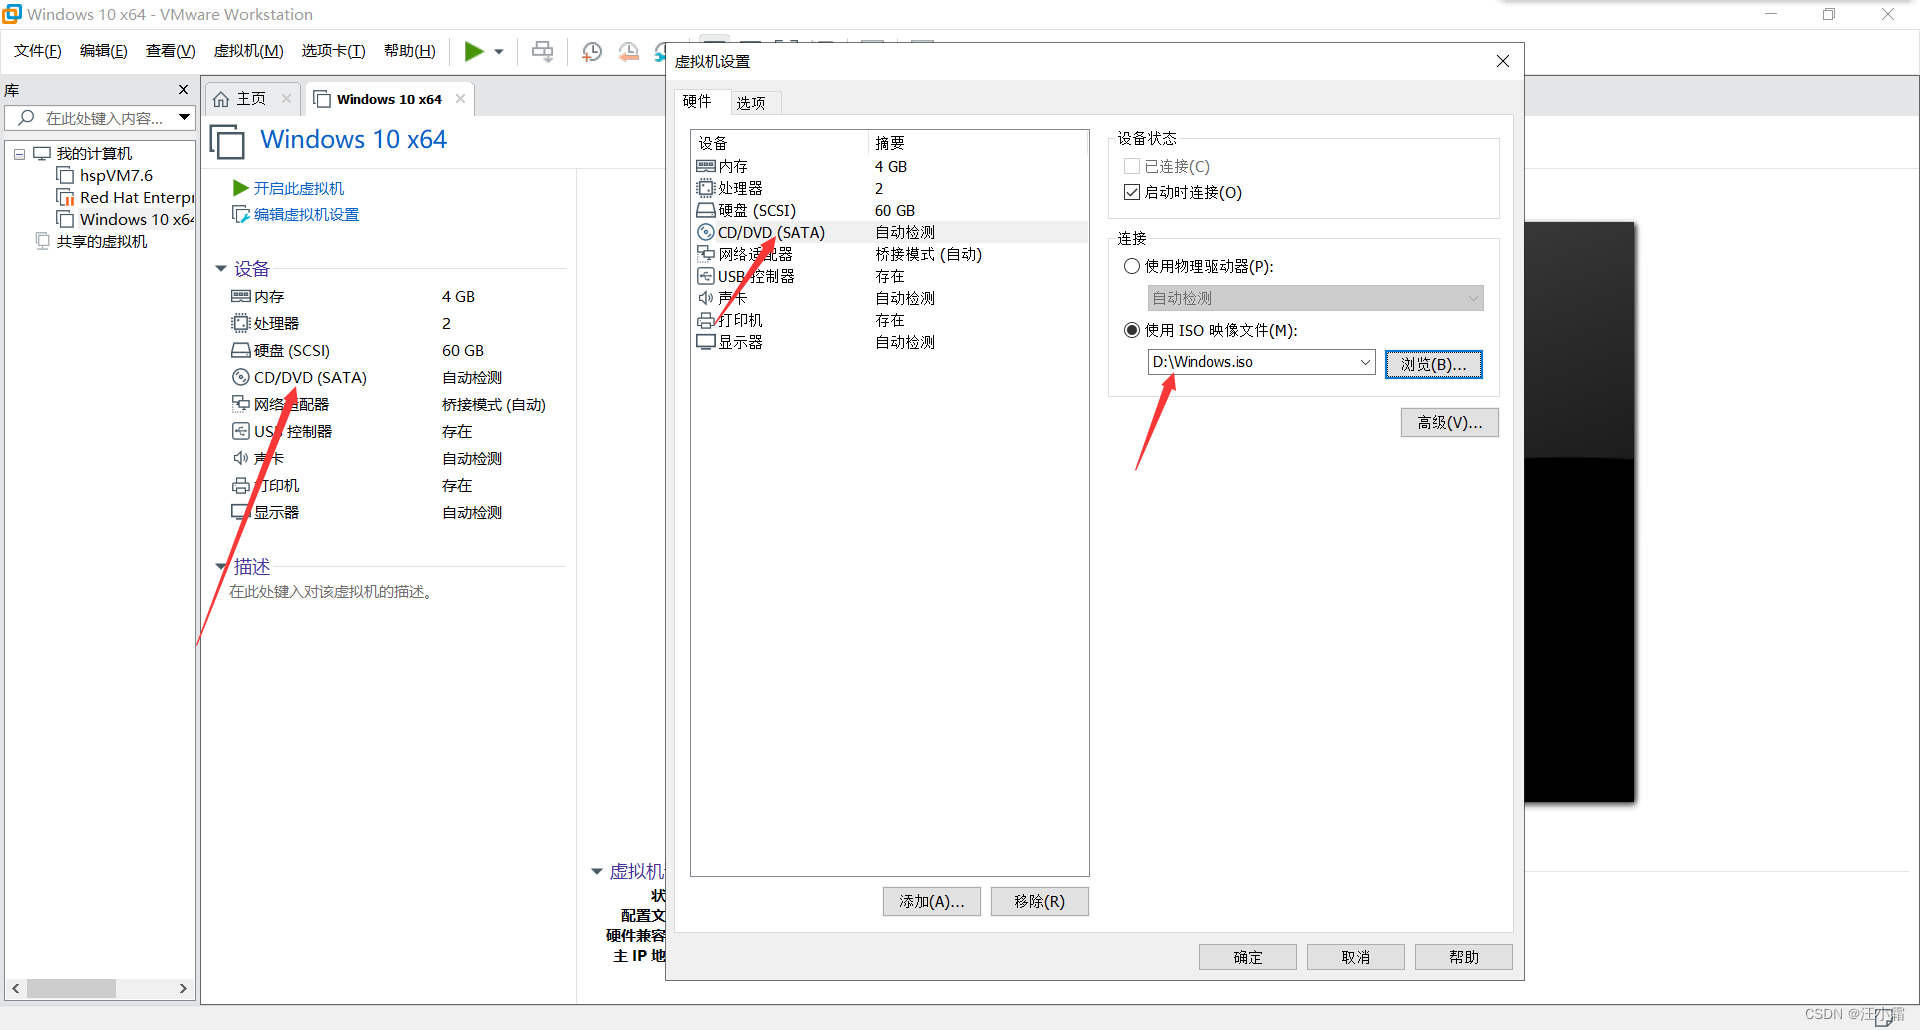This screenshot has width=1920, height=1030.
Task: Click the green power-on play icon
Action: click(474, 51)
